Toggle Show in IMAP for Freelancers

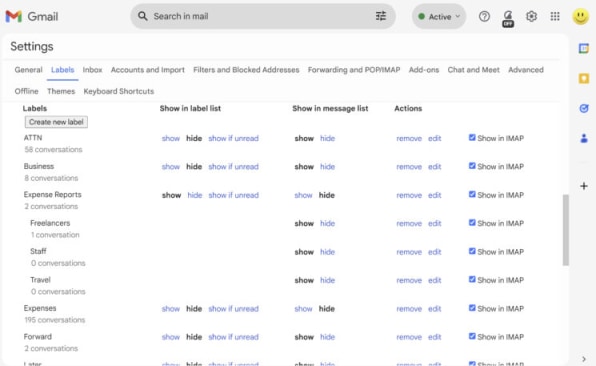coord(472,223)
